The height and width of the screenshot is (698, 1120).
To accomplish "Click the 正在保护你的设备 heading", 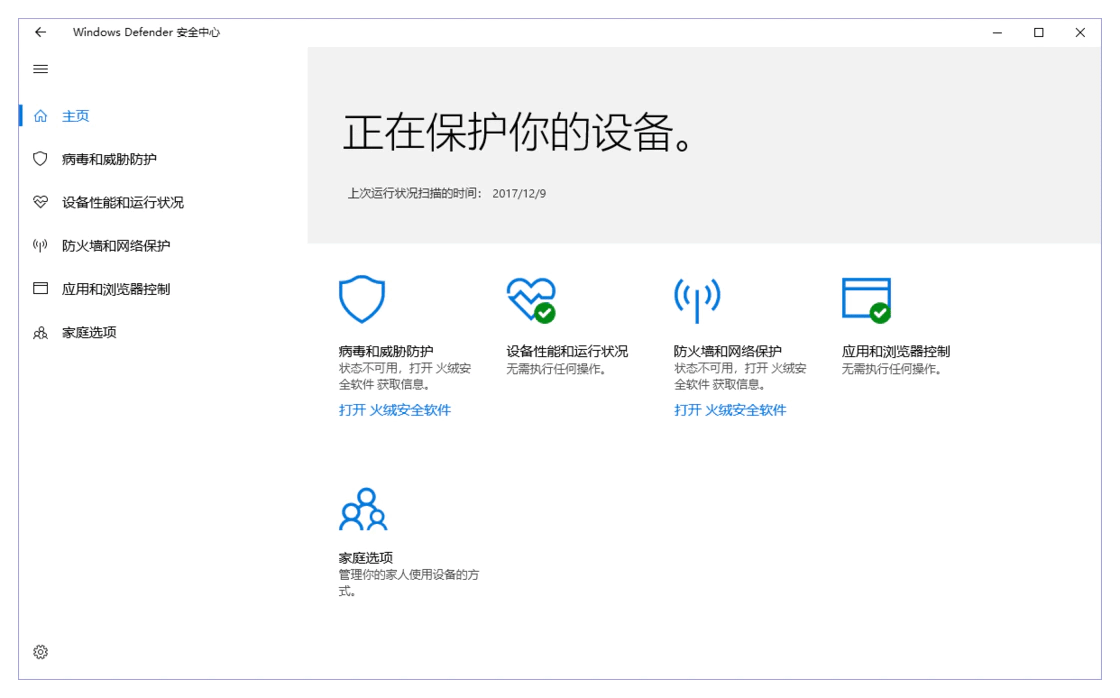I will (518, 132).
